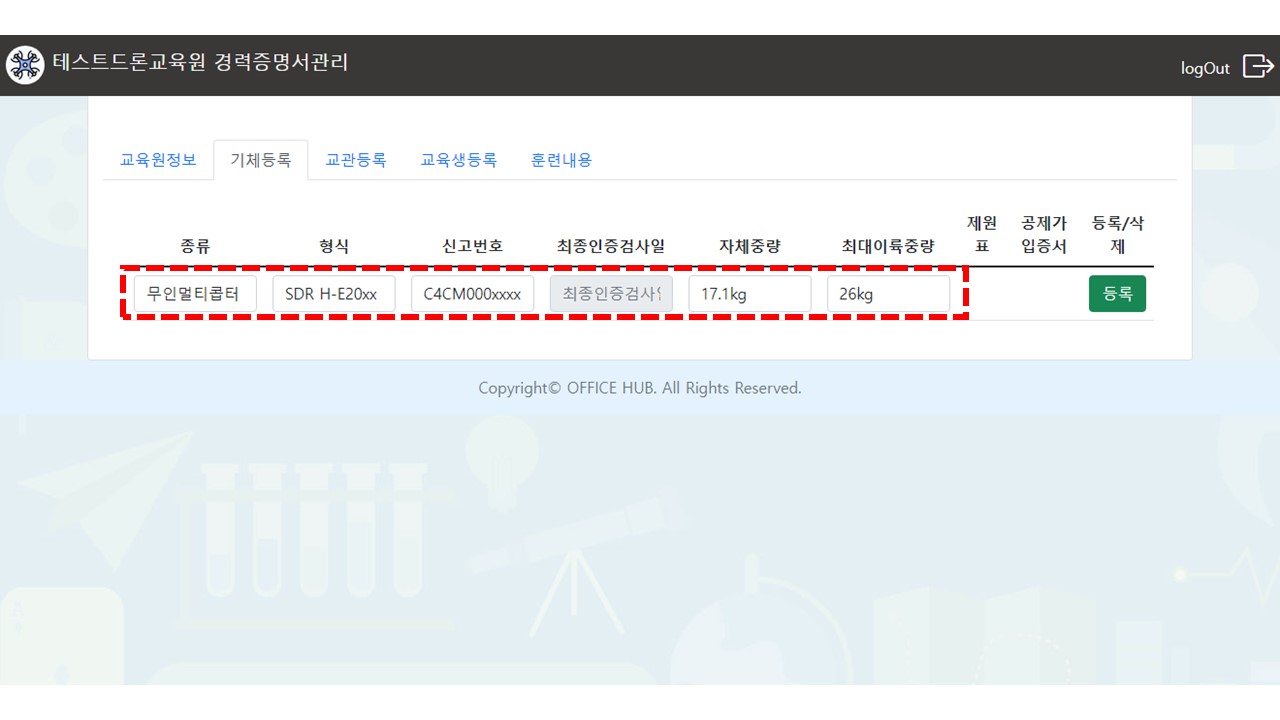Click the 제원표 column header
Viewport: 1280px width, 720px height.
(981, 234)
